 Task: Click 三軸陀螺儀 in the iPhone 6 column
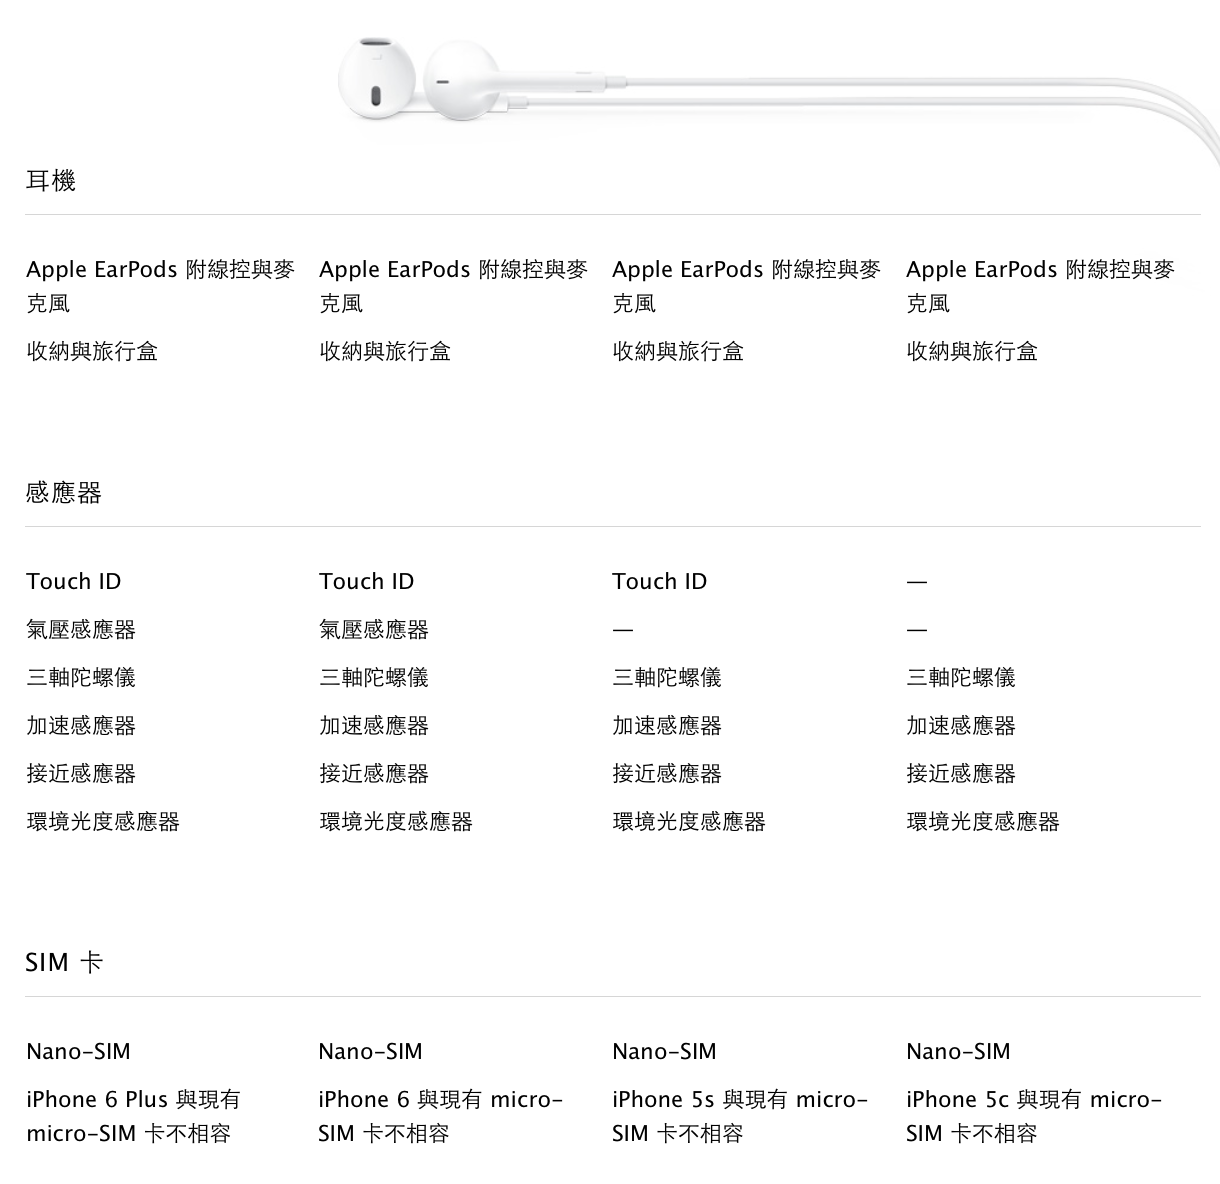(374, 678)
